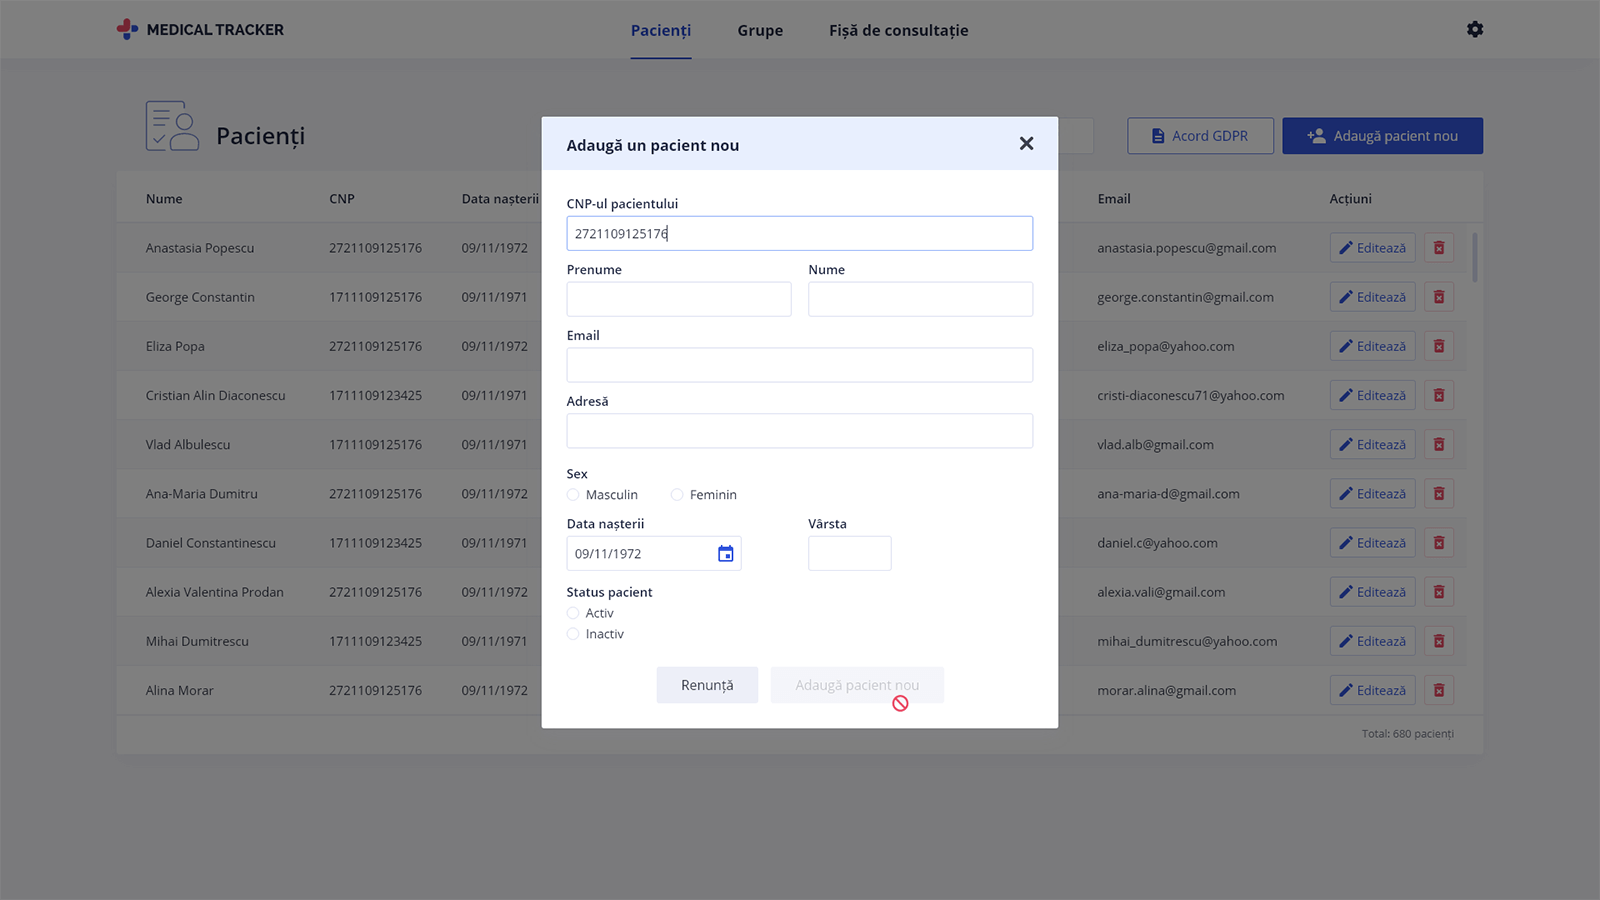1600x900 pixels.
Task: Click email vlad.alb@gmail.com
Action: [x=1155, y=444]
